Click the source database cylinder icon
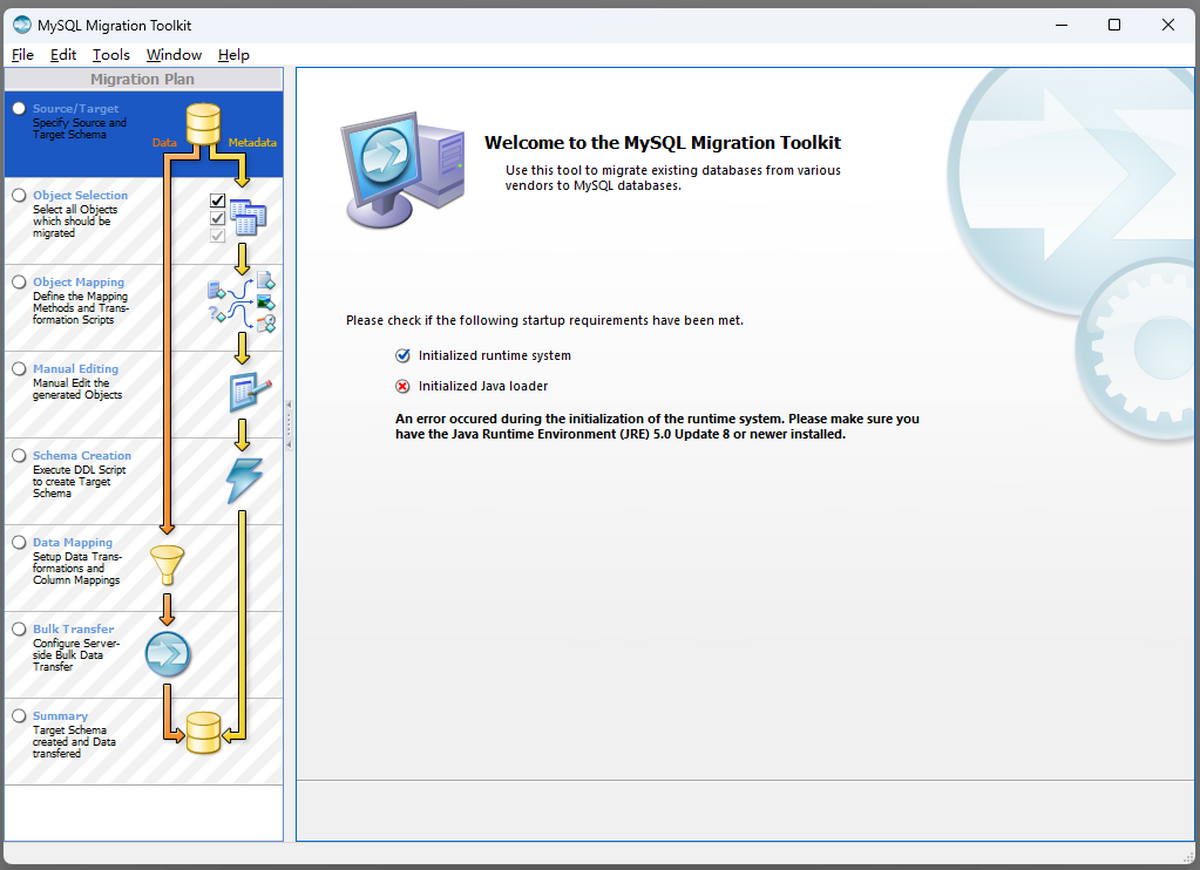This screenshot has width=1200, height=870. (x=202, y=122)
